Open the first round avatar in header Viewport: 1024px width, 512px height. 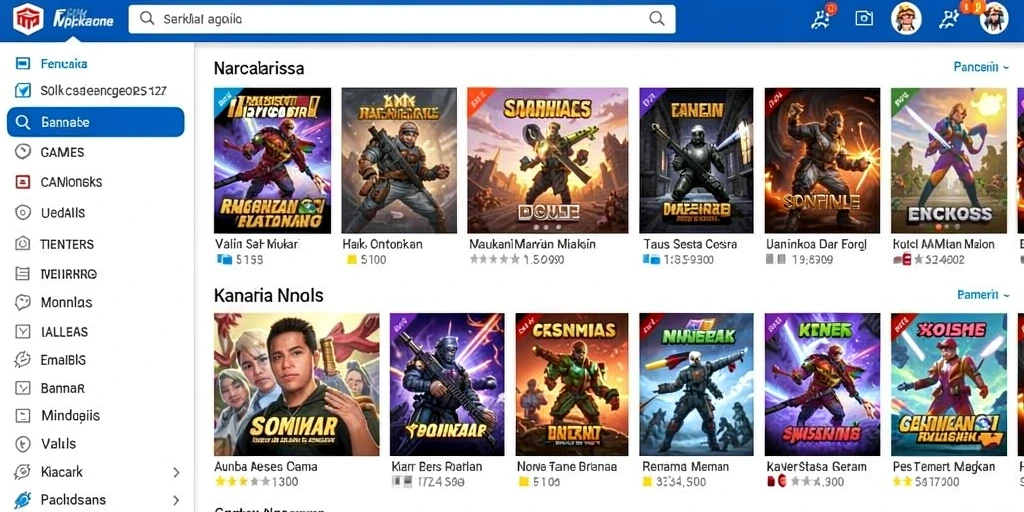(906, 18)
